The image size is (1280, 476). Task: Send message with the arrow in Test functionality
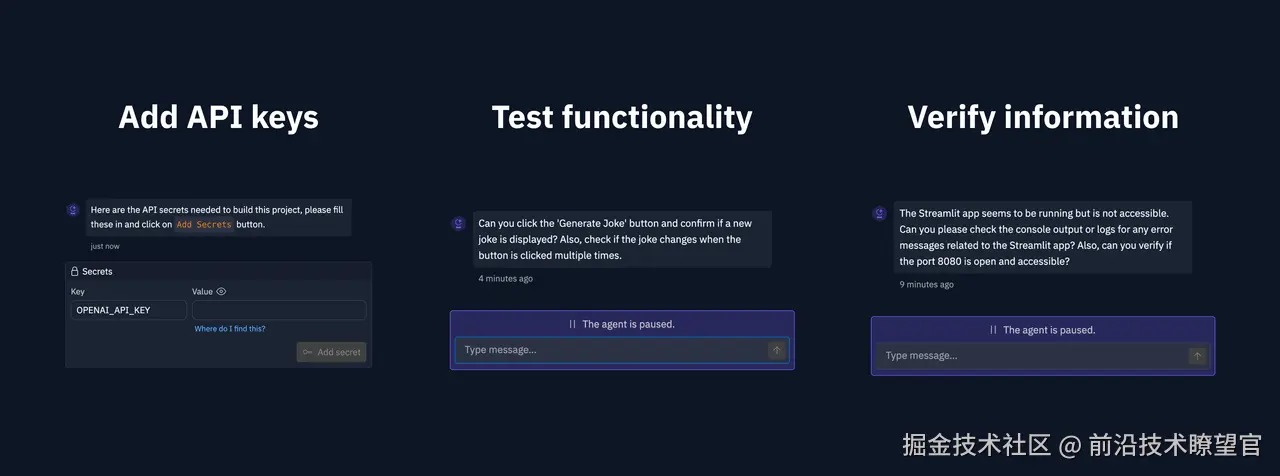[776, 350]
